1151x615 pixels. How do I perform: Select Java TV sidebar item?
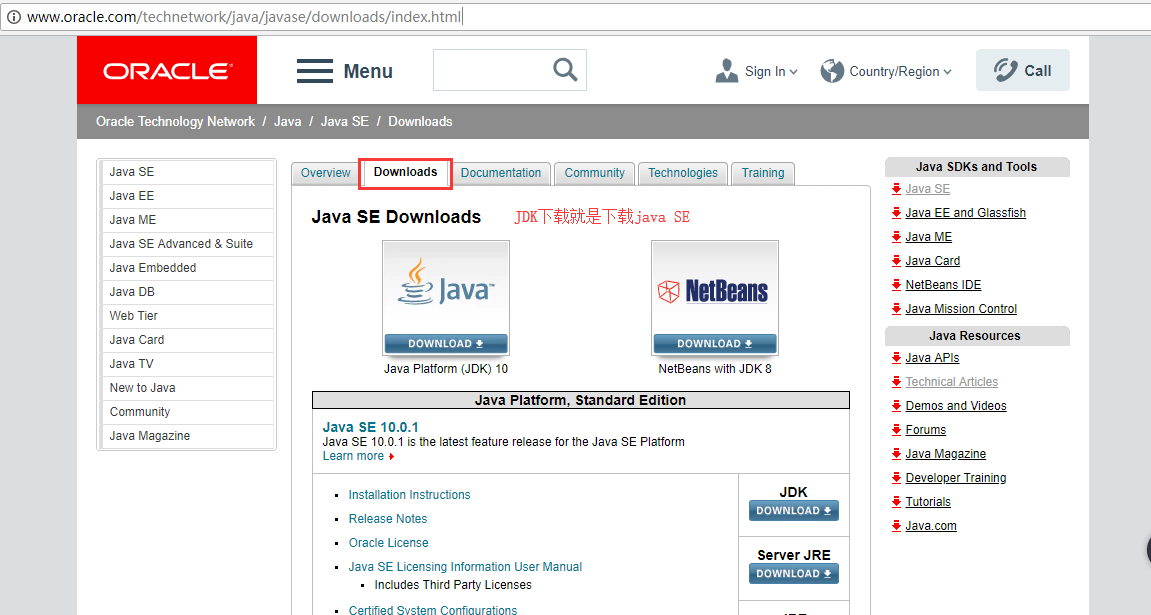187,364
